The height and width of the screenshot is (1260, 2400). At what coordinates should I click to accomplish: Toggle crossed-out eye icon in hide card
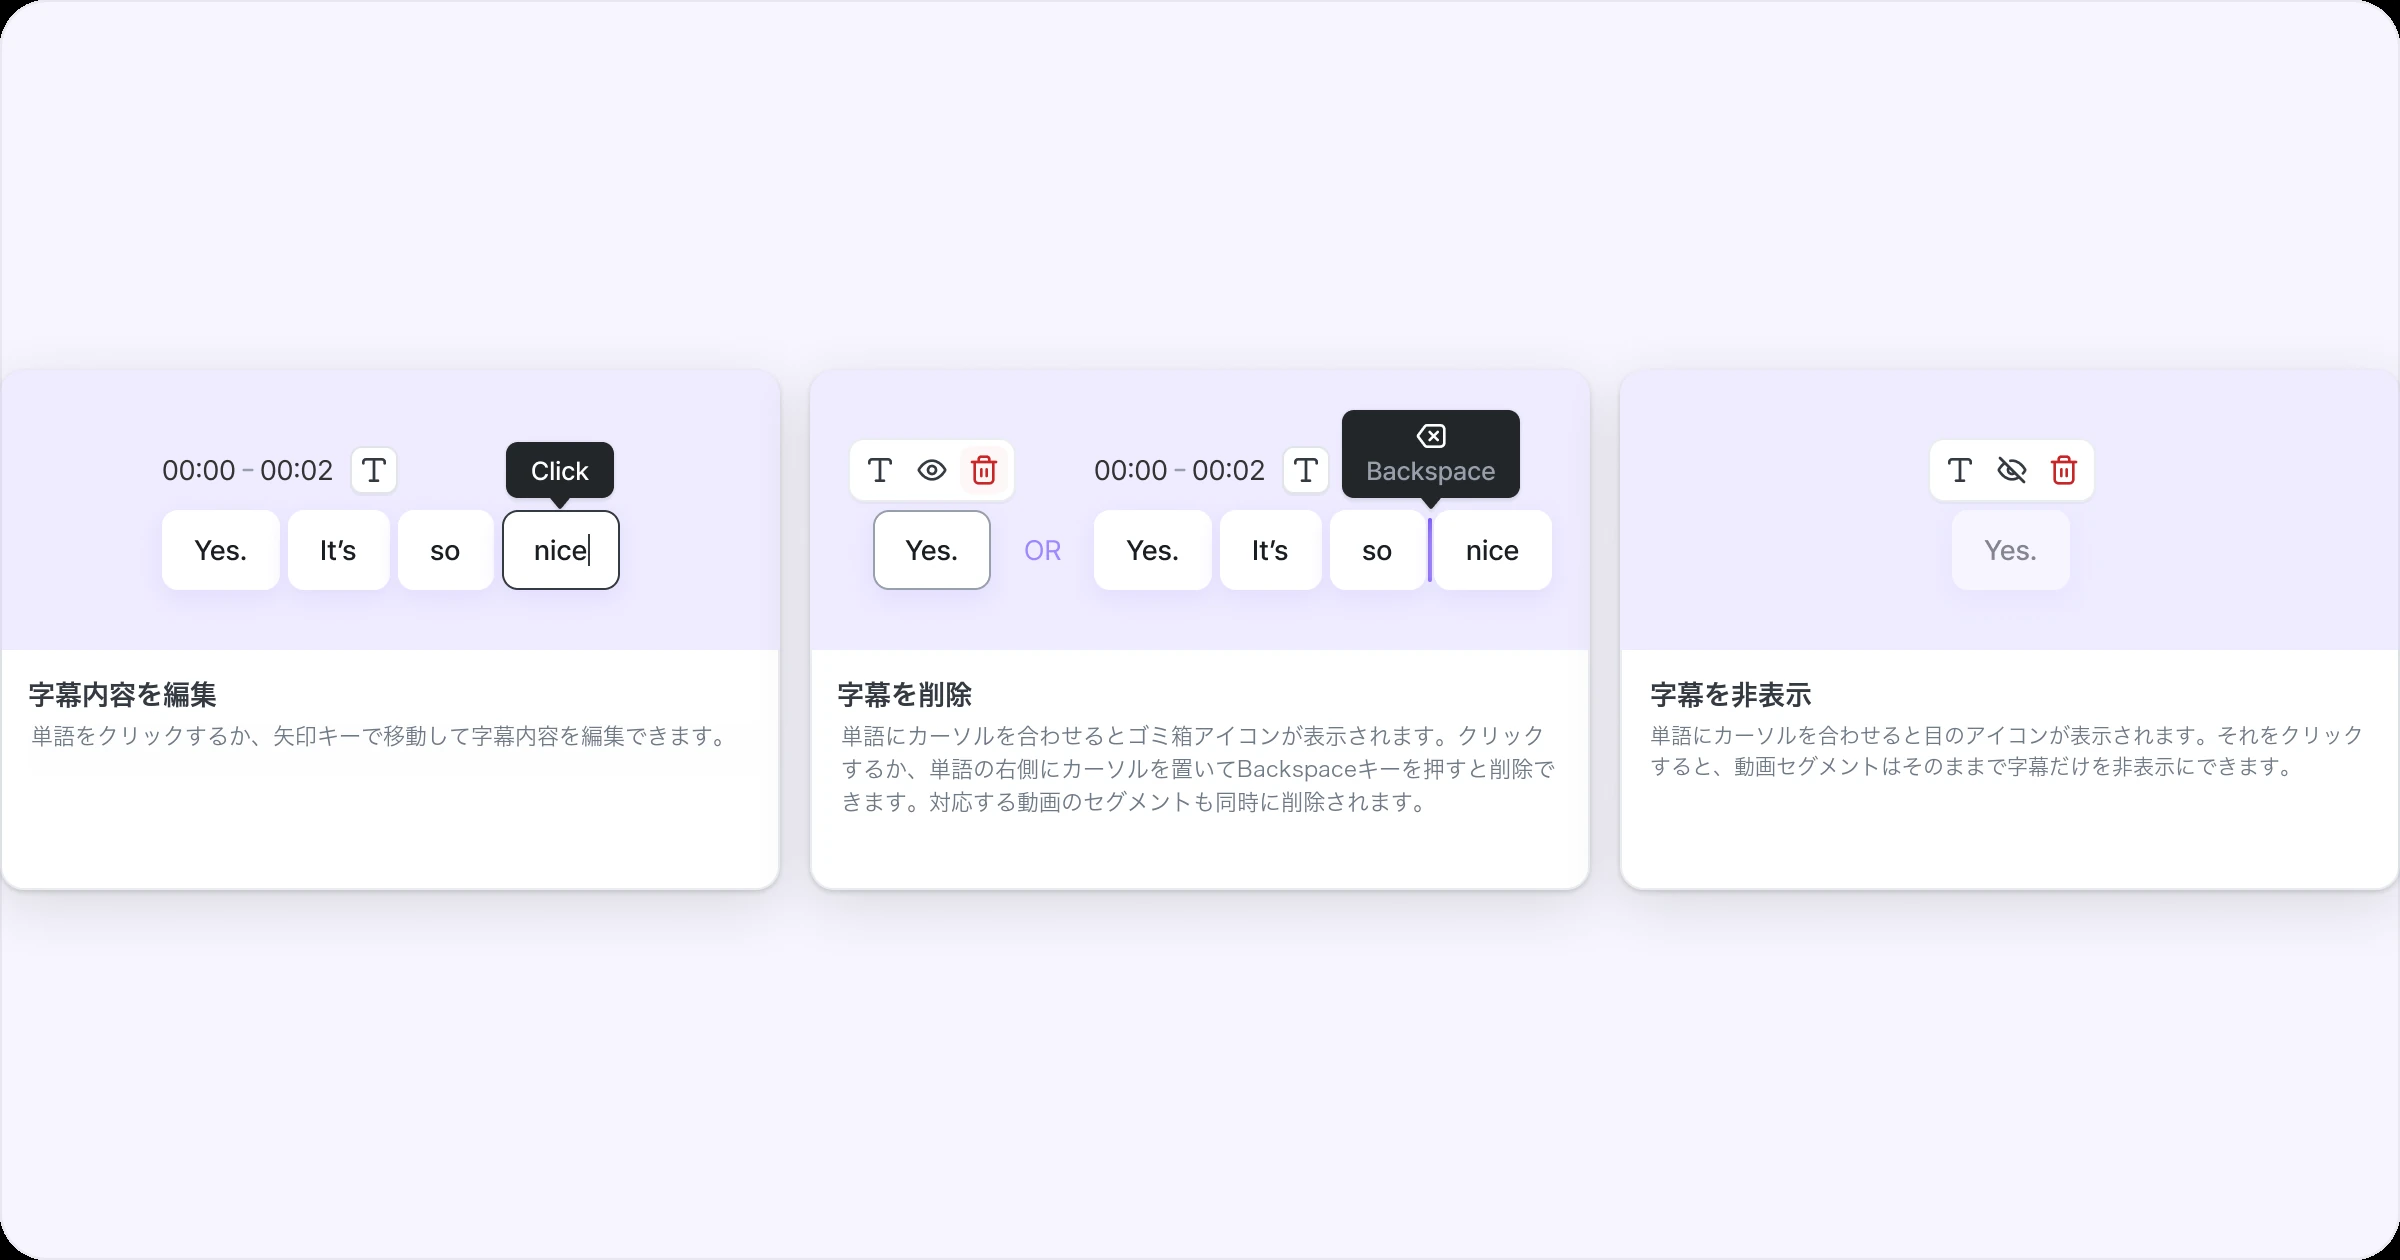[2012, 470]
